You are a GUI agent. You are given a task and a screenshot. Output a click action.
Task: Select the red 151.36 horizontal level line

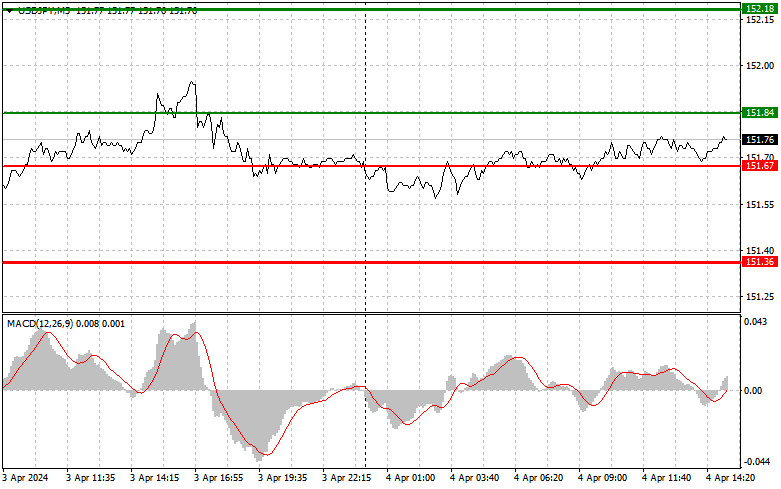[372, 262]
